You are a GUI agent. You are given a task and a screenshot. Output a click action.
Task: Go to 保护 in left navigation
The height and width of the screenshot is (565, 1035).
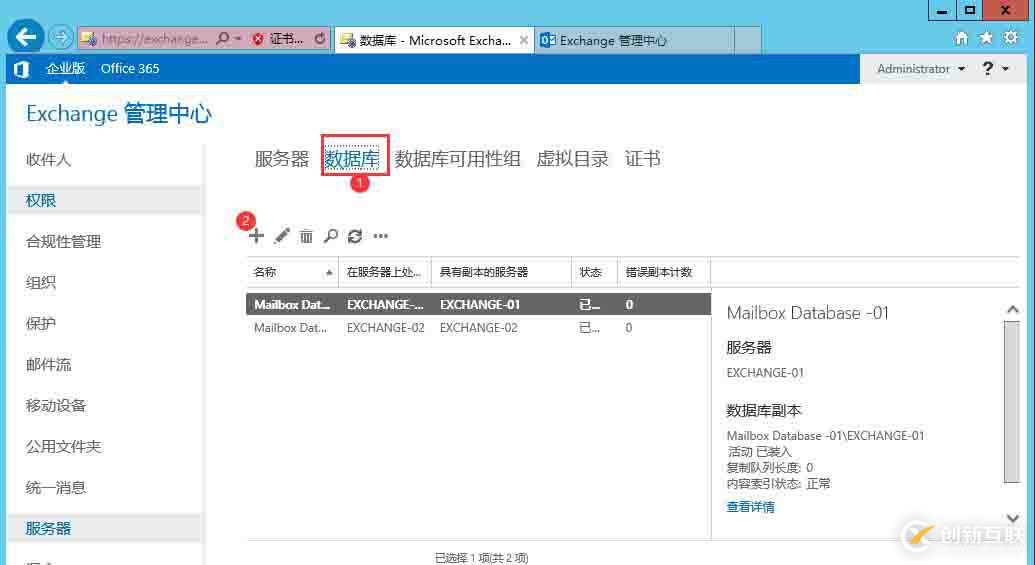40,323
